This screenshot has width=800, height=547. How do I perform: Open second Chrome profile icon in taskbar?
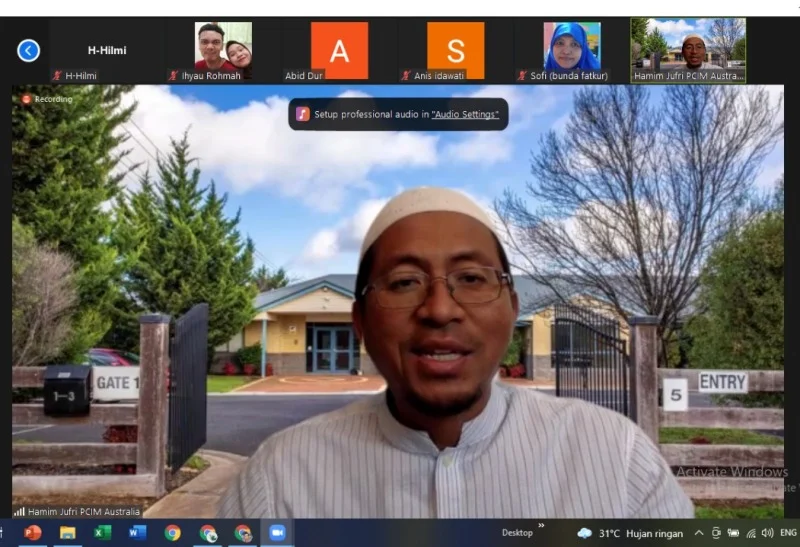coord(208,533)
